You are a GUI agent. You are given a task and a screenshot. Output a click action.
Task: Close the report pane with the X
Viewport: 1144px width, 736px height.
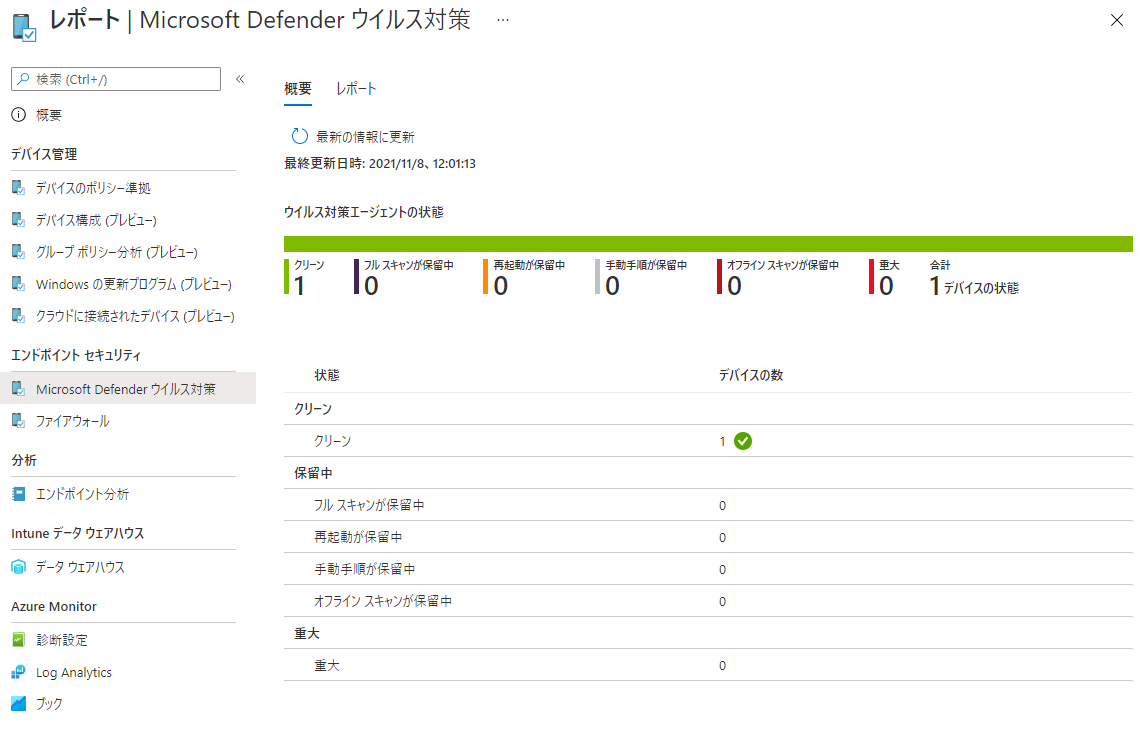[1117, 21]
